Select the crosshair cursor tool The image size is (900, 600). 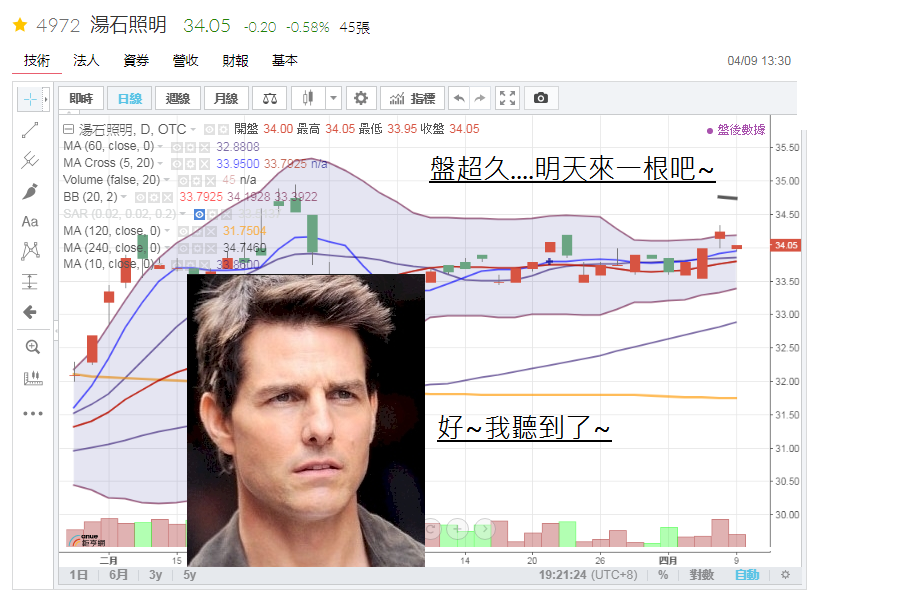(x=30, y=99)
